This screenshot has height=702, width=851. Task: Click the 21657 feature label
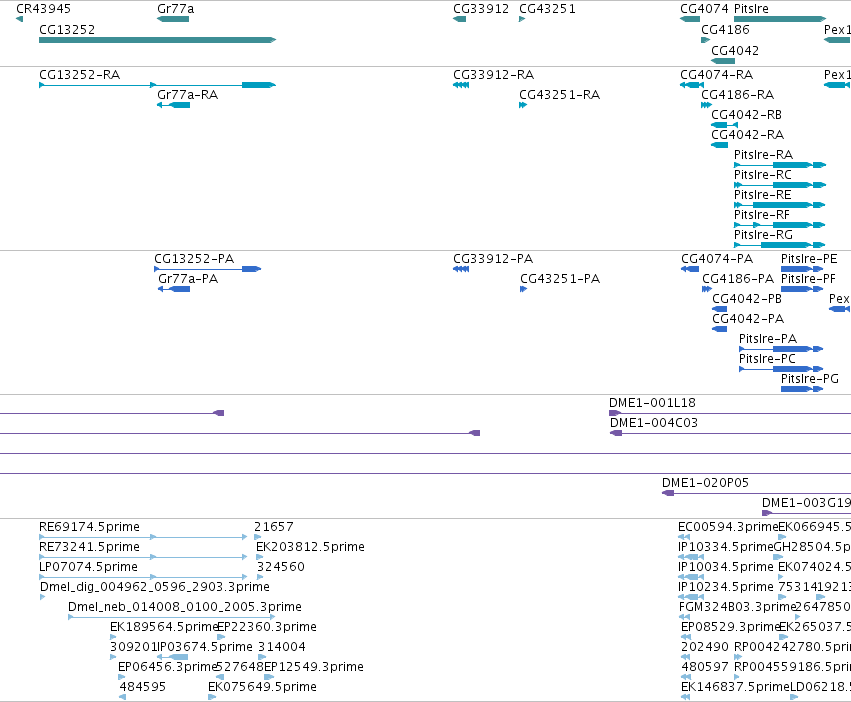(274, 527)
